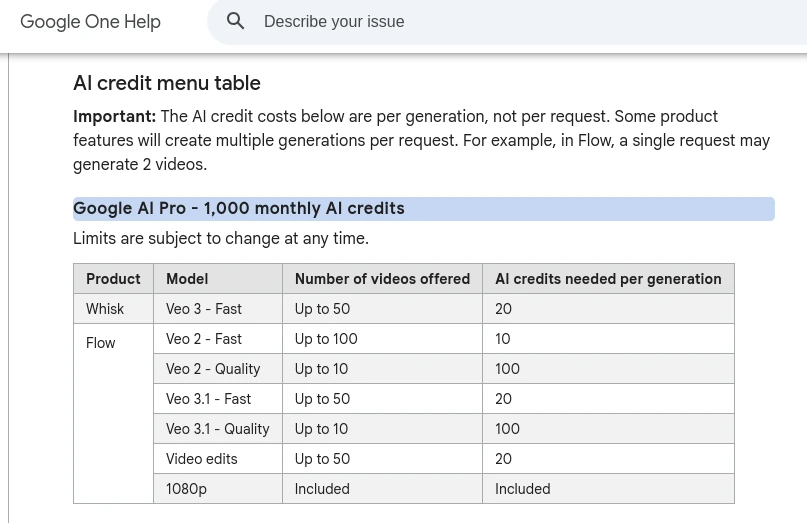Click credits value '10' for Veo 2 - Fast
807x523 pixels.
(x=608, y=339)
